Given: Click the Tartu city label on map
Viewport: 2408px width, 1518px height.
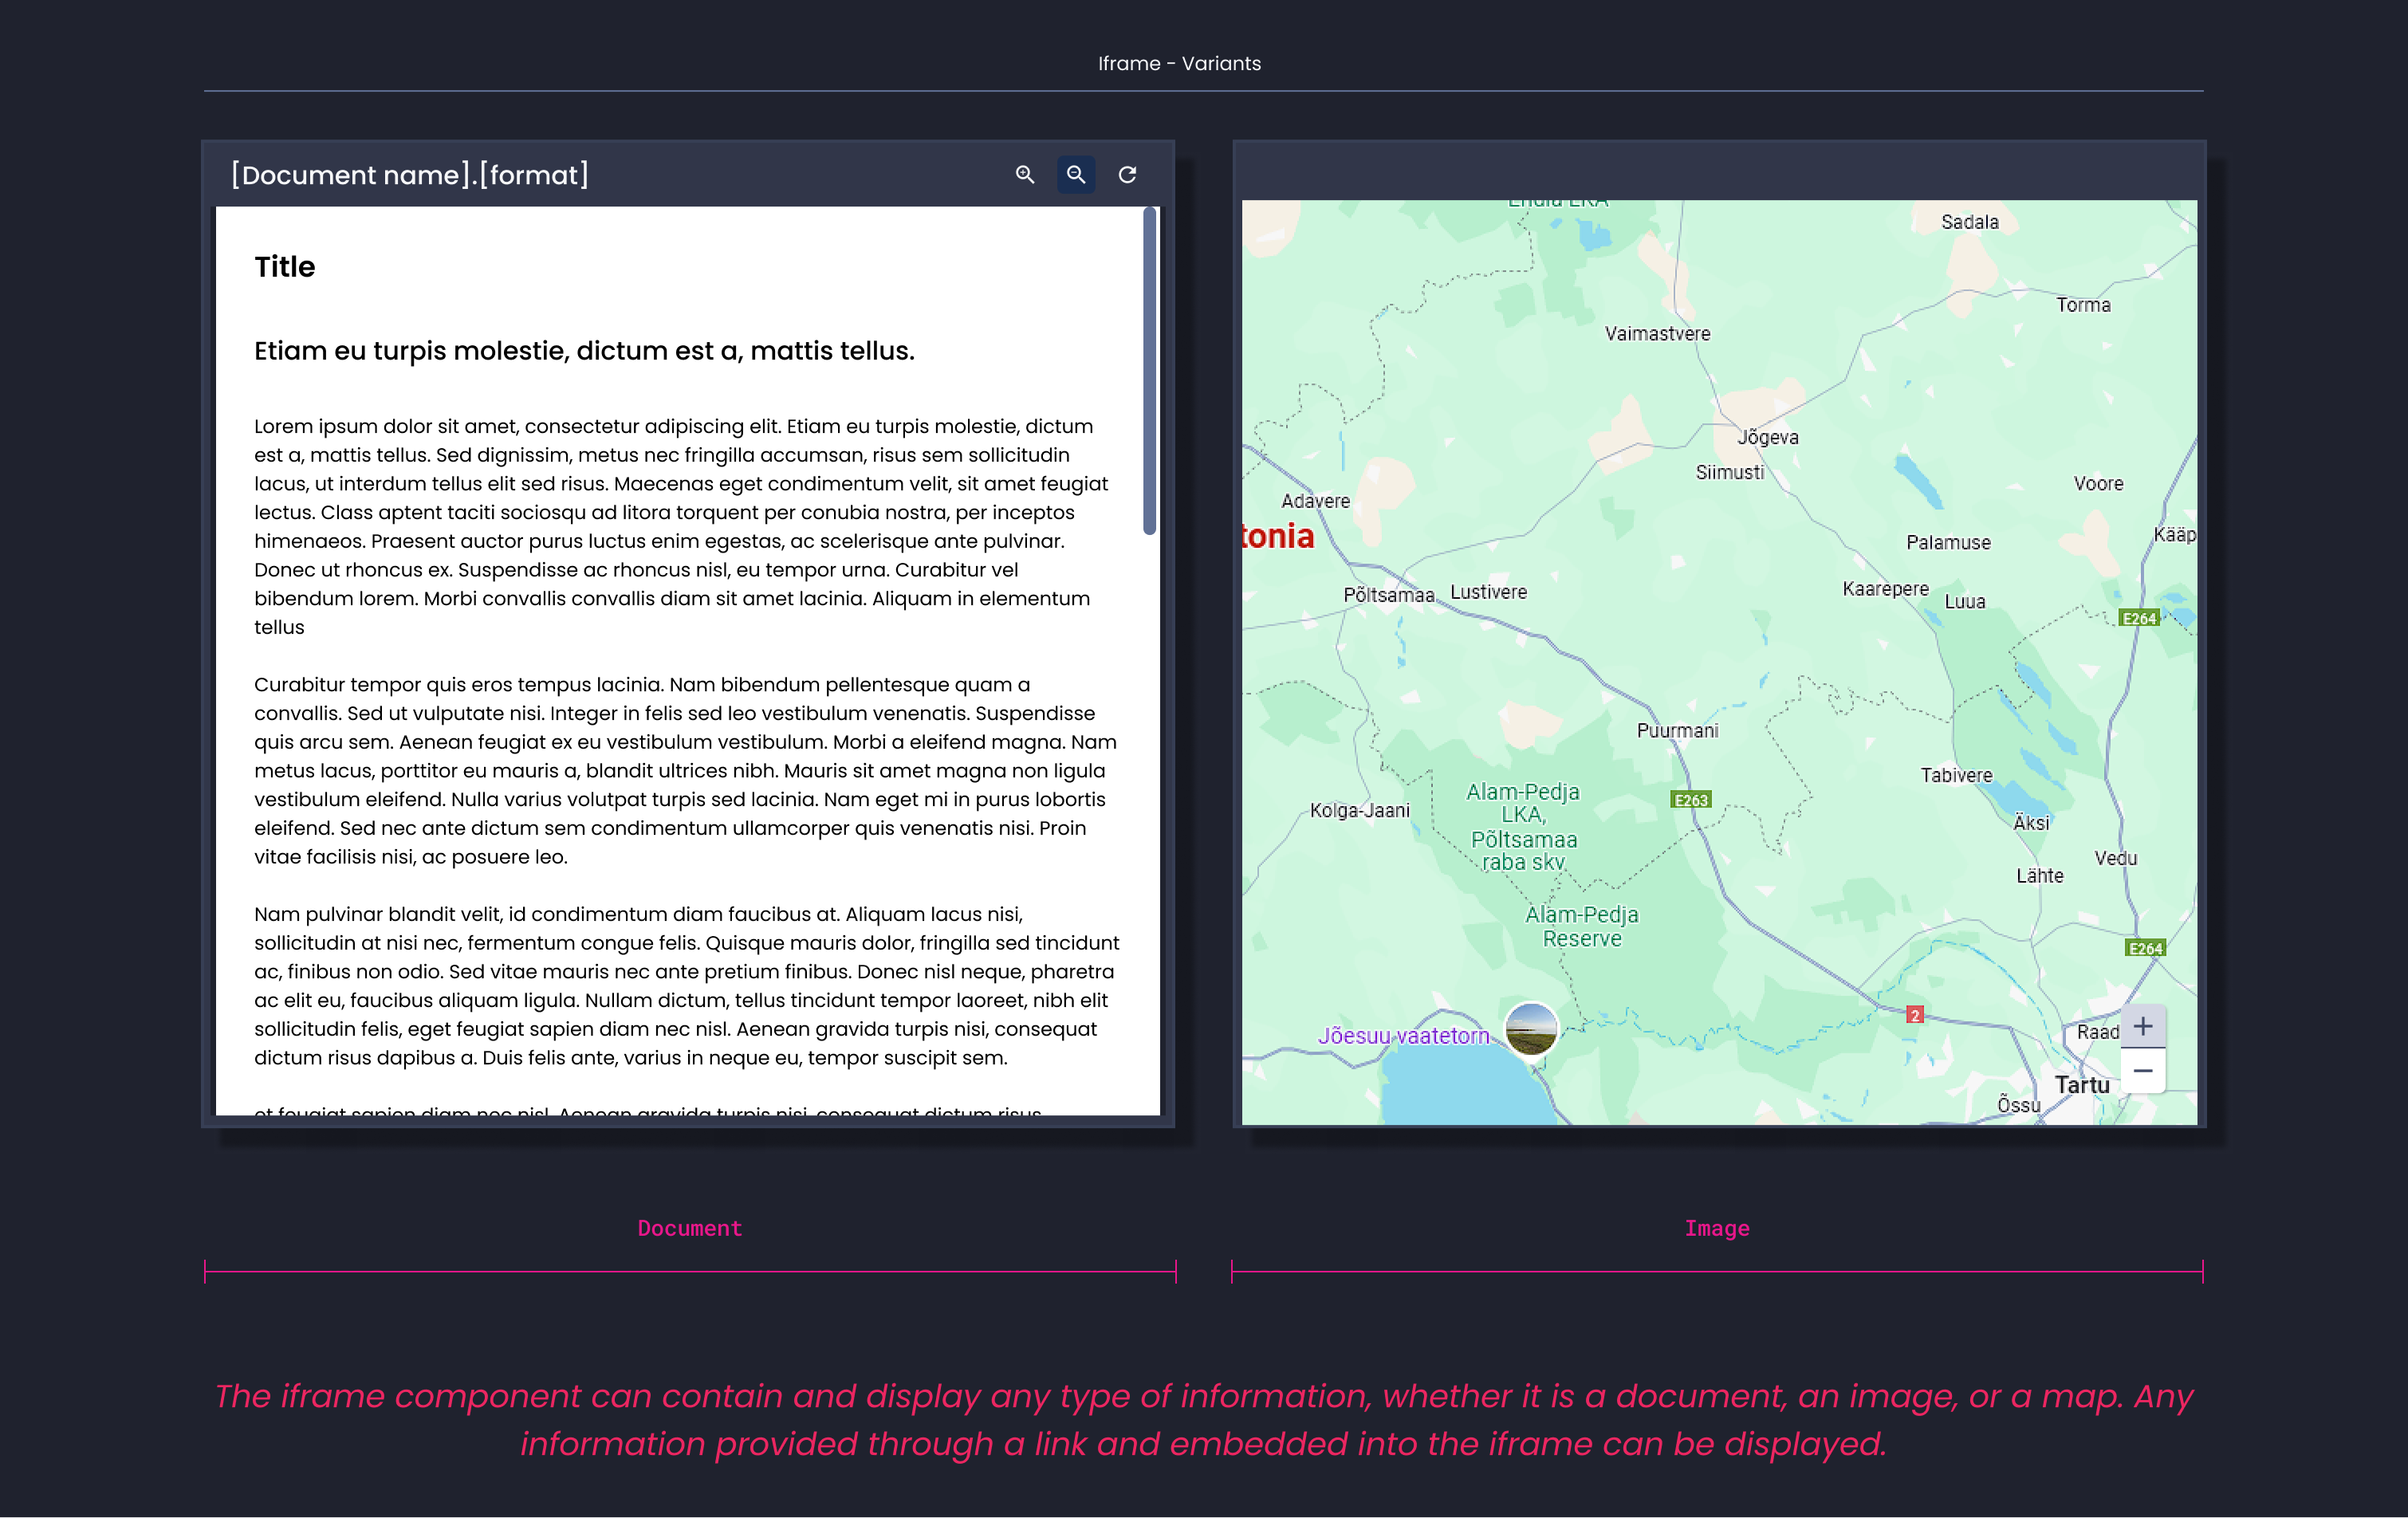Looking at the screenshot, I should coord(2082,1085).
